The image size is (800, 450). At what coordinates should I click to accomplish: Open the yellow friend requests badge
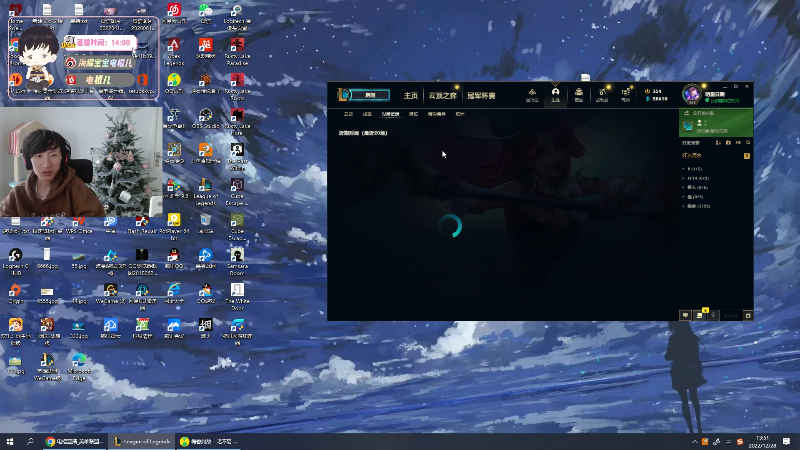(747, 156)
